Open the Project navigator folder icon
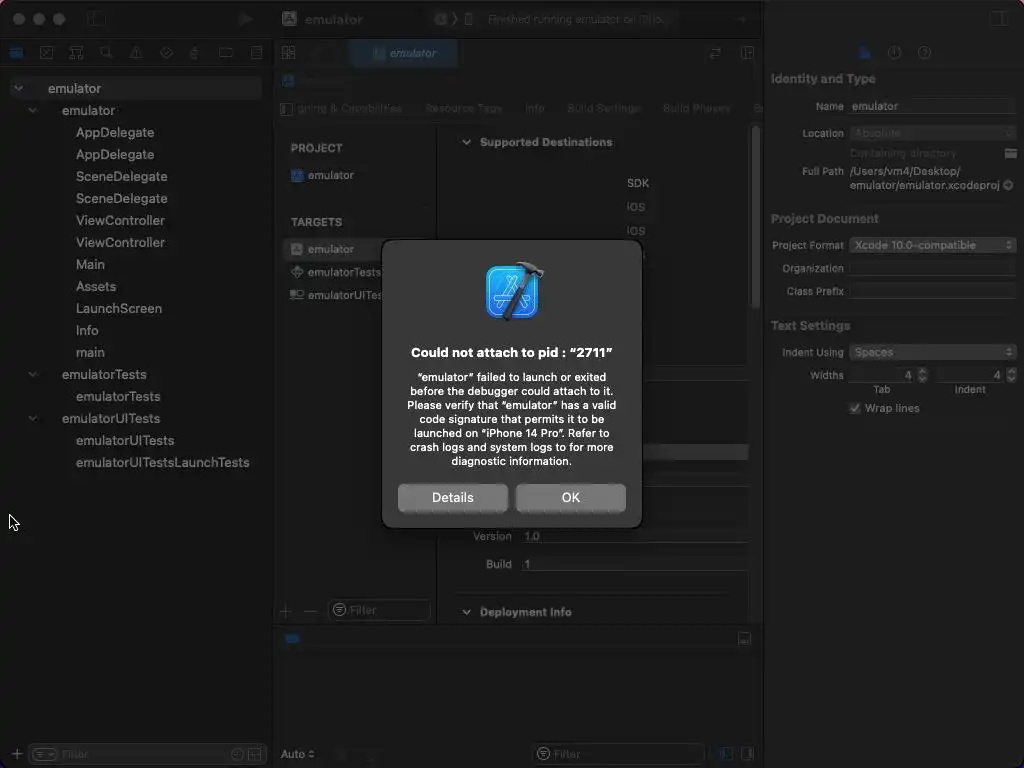Viewport: 1024px width, 768px height. point(16,53)
